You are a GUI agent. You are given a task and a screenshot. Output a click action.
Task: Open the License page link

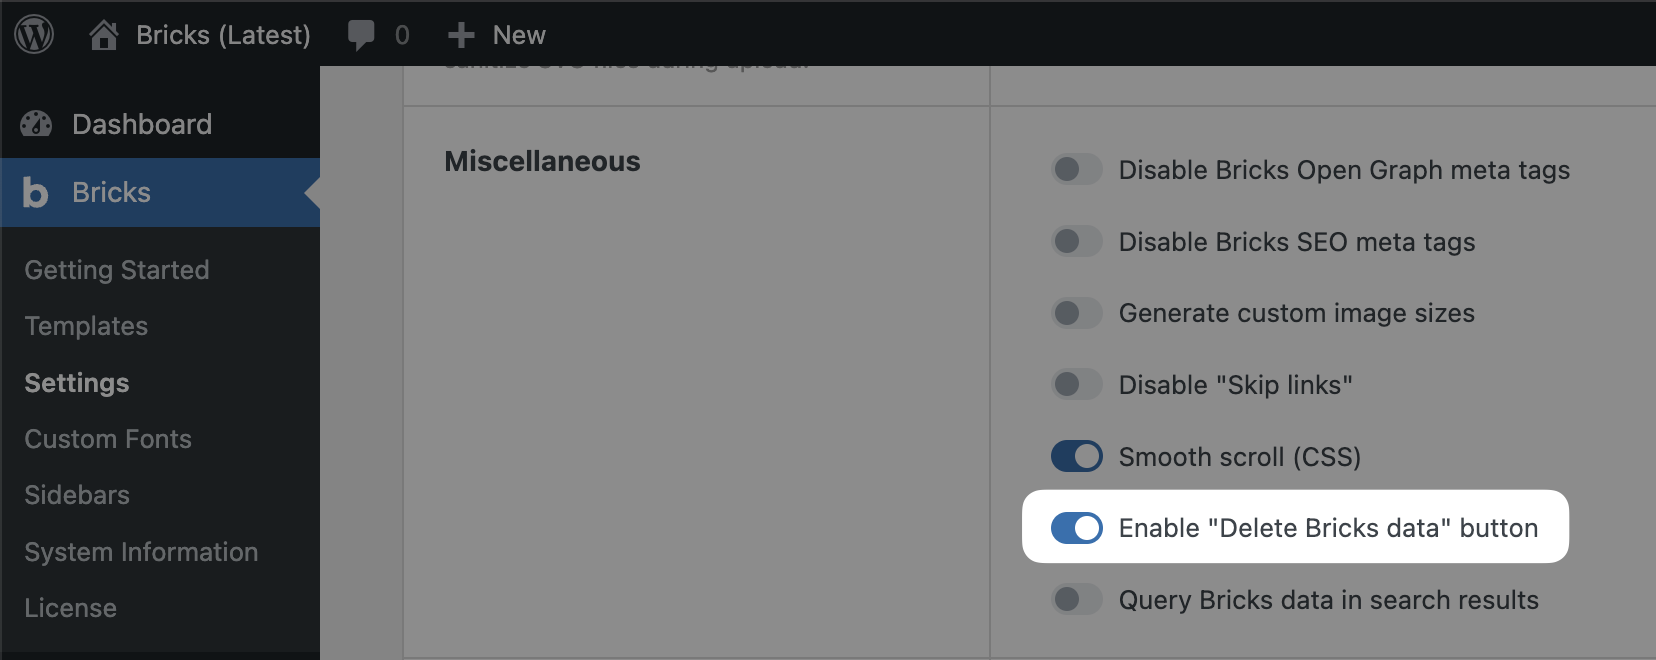(70, 608)
